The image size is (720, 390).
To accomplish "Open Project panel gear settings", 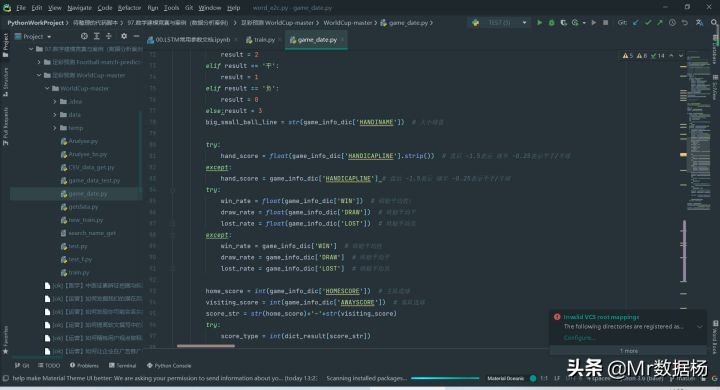I will [124, 36].
